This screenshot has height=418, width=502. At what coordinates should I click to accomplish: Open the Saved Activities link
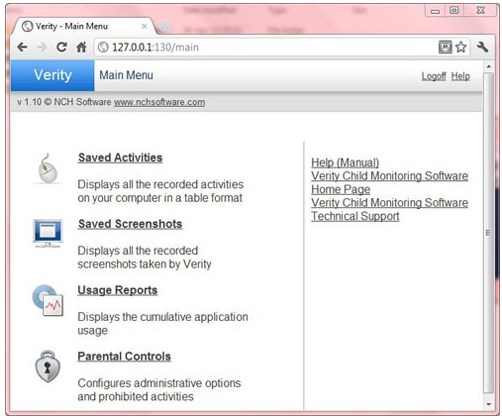[120, 158]
